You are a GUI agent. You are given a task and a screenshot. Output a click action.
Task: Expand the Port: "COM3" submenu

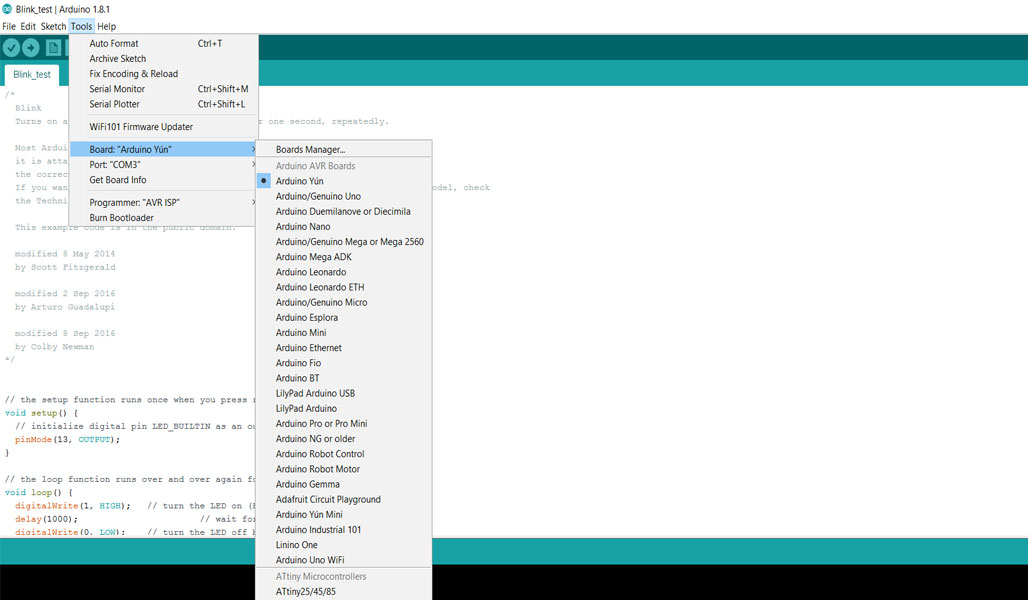pos(163,165)
